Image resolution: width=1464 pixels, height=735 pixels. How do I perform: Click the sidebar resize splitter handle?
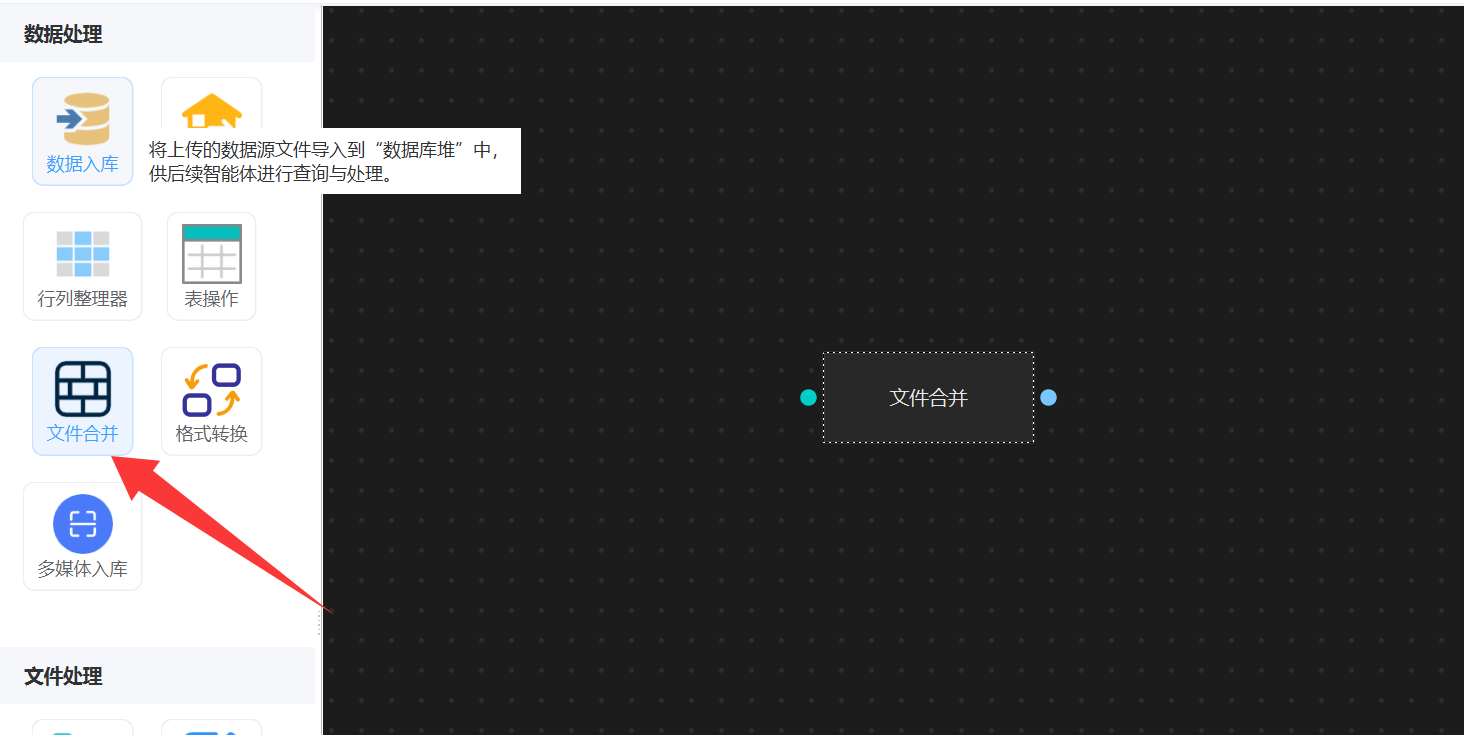(x=319, y=622)
